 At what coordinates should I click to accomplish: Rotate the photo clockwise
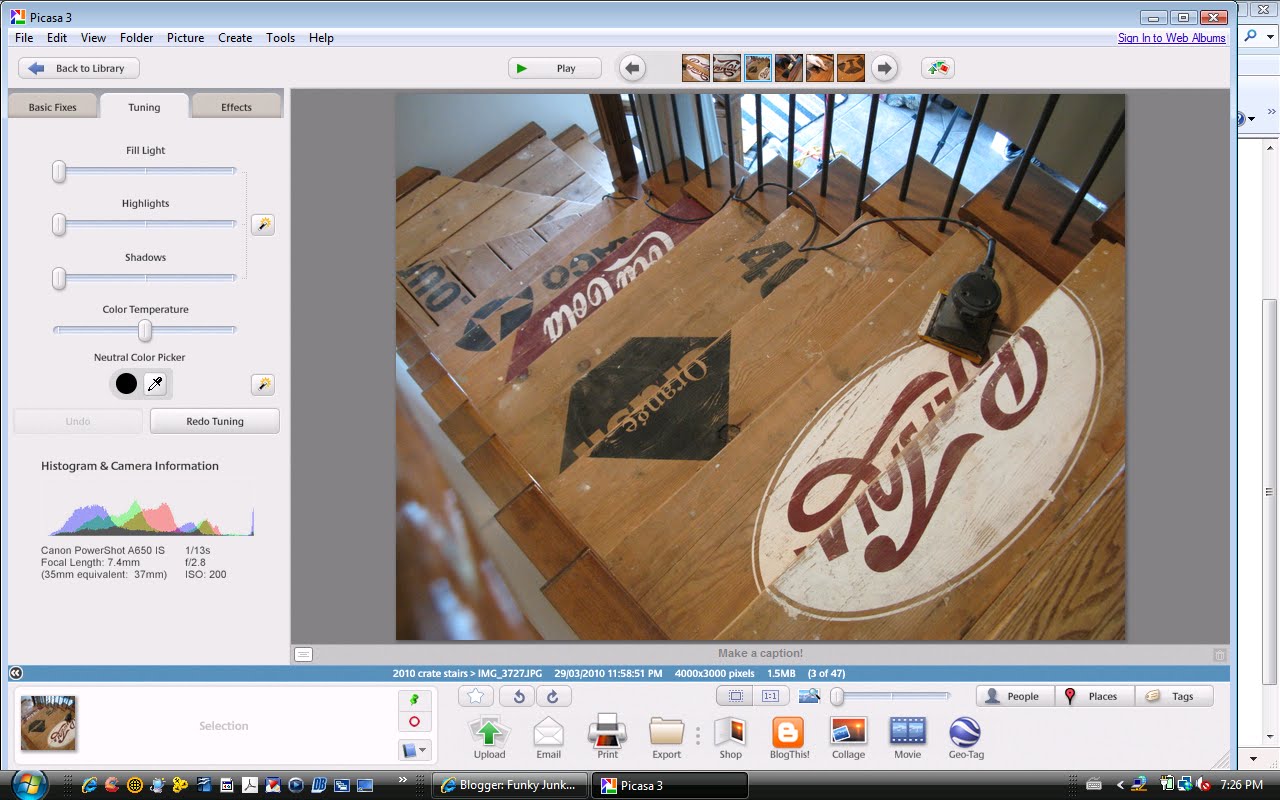[x=552, y=696]
